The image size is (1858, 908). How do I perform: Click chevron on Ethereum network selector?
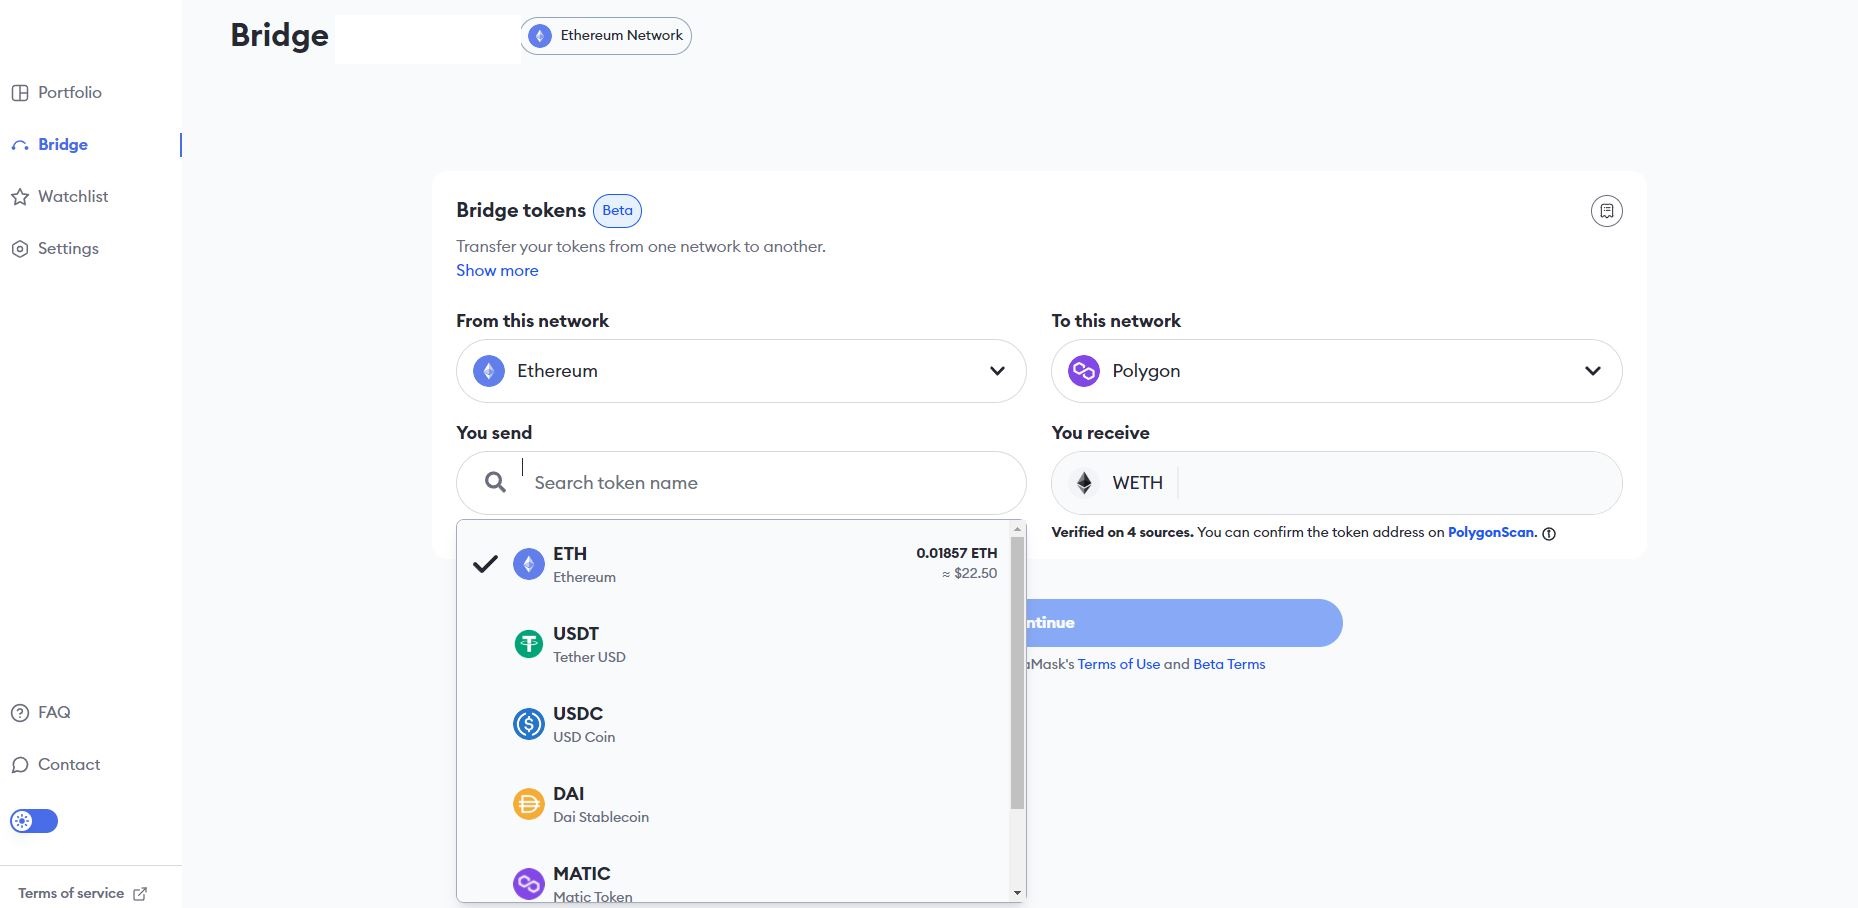click(x=997, y=371)
